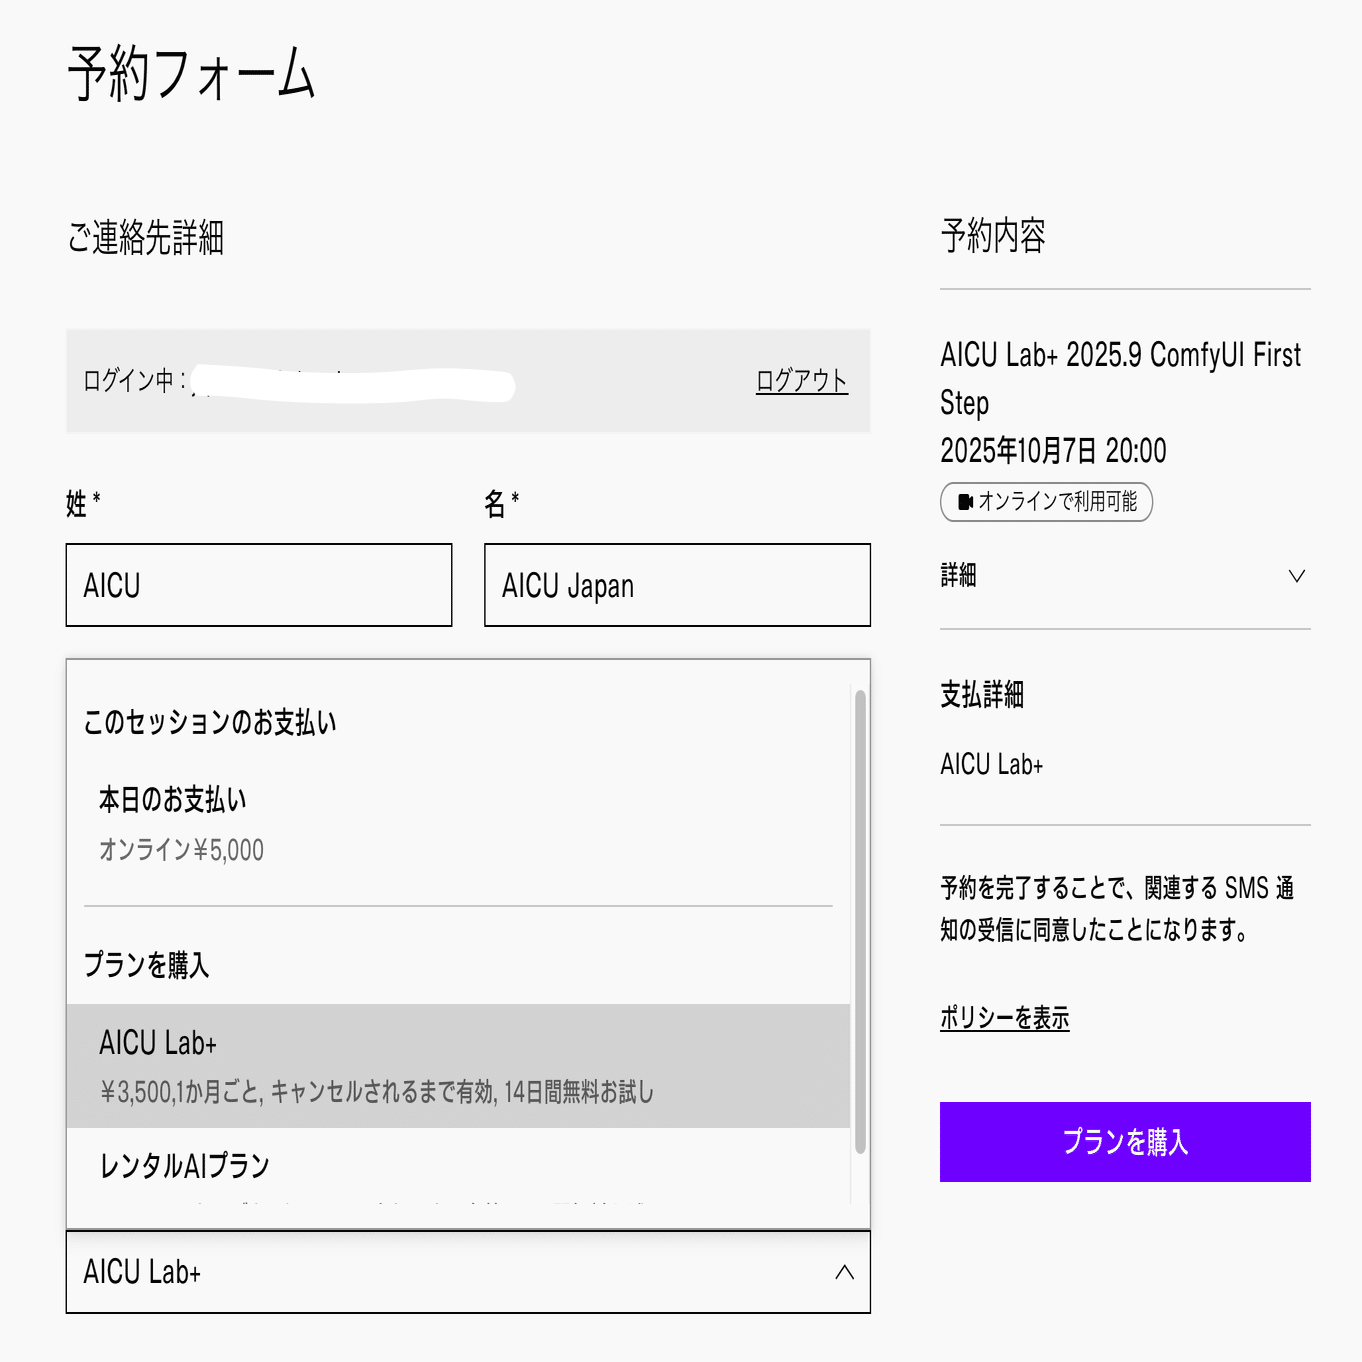Image resolution: width=1362 pixels, height=1362 pixels.
Task: Click the このセッションのお支払い group header
Action: pos(210,722)
